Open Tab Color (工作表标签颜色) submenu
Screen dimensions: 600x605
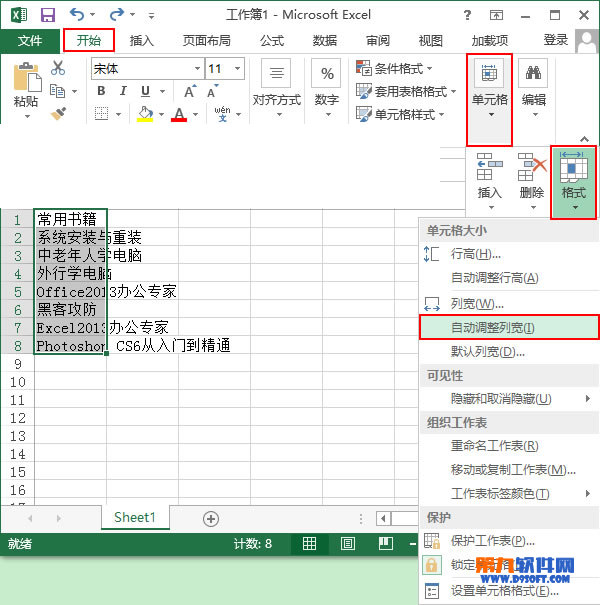coord(509,493)
